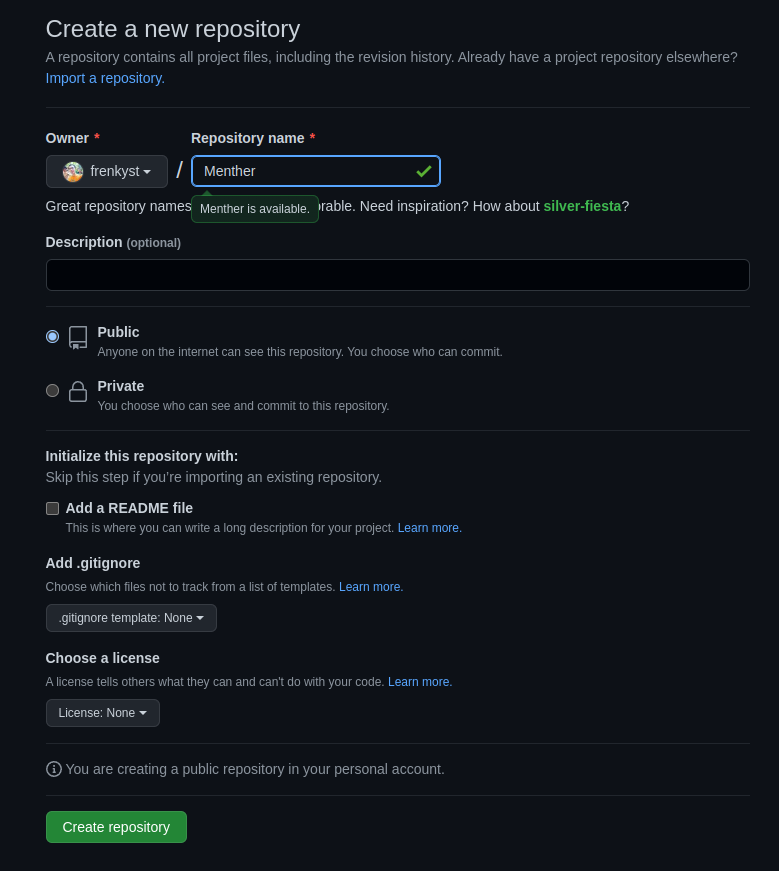
Task: Click "Learn more" under Choose a license
Action: coord(419,681)
